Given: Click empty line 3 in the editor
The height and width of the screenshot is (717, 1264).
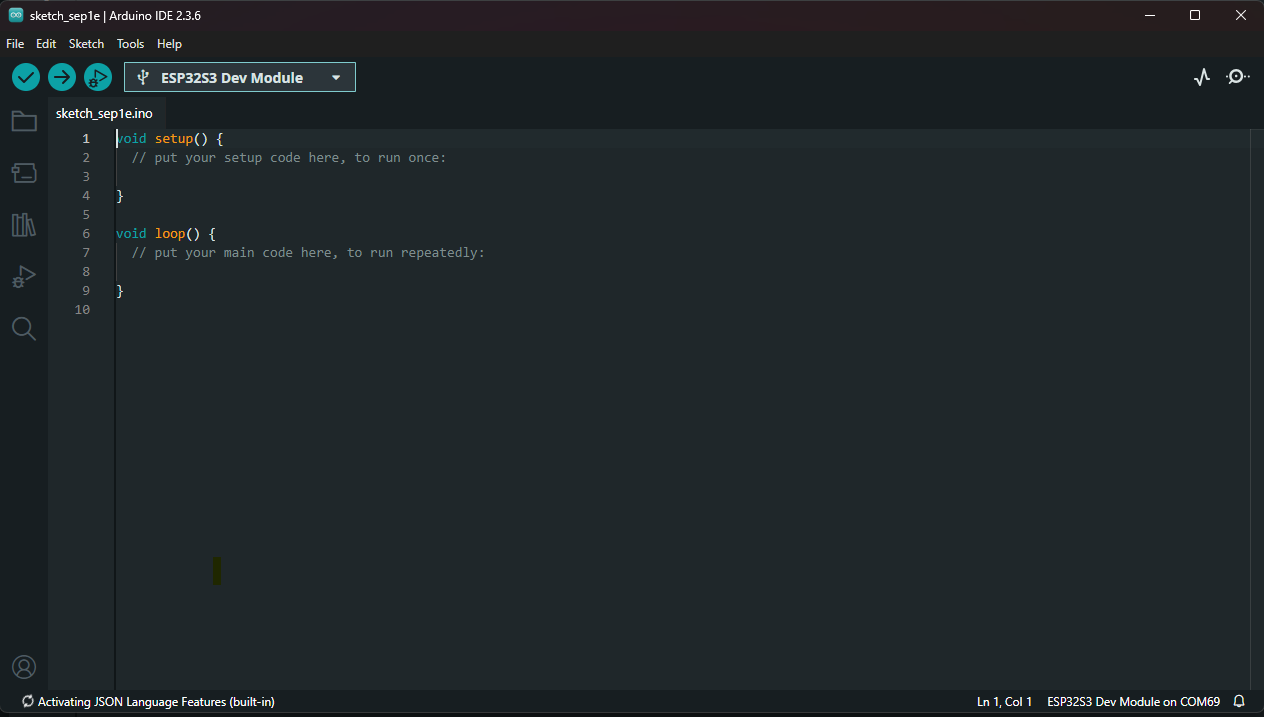Looking at the screenshot, I should [x=683, y=176].
